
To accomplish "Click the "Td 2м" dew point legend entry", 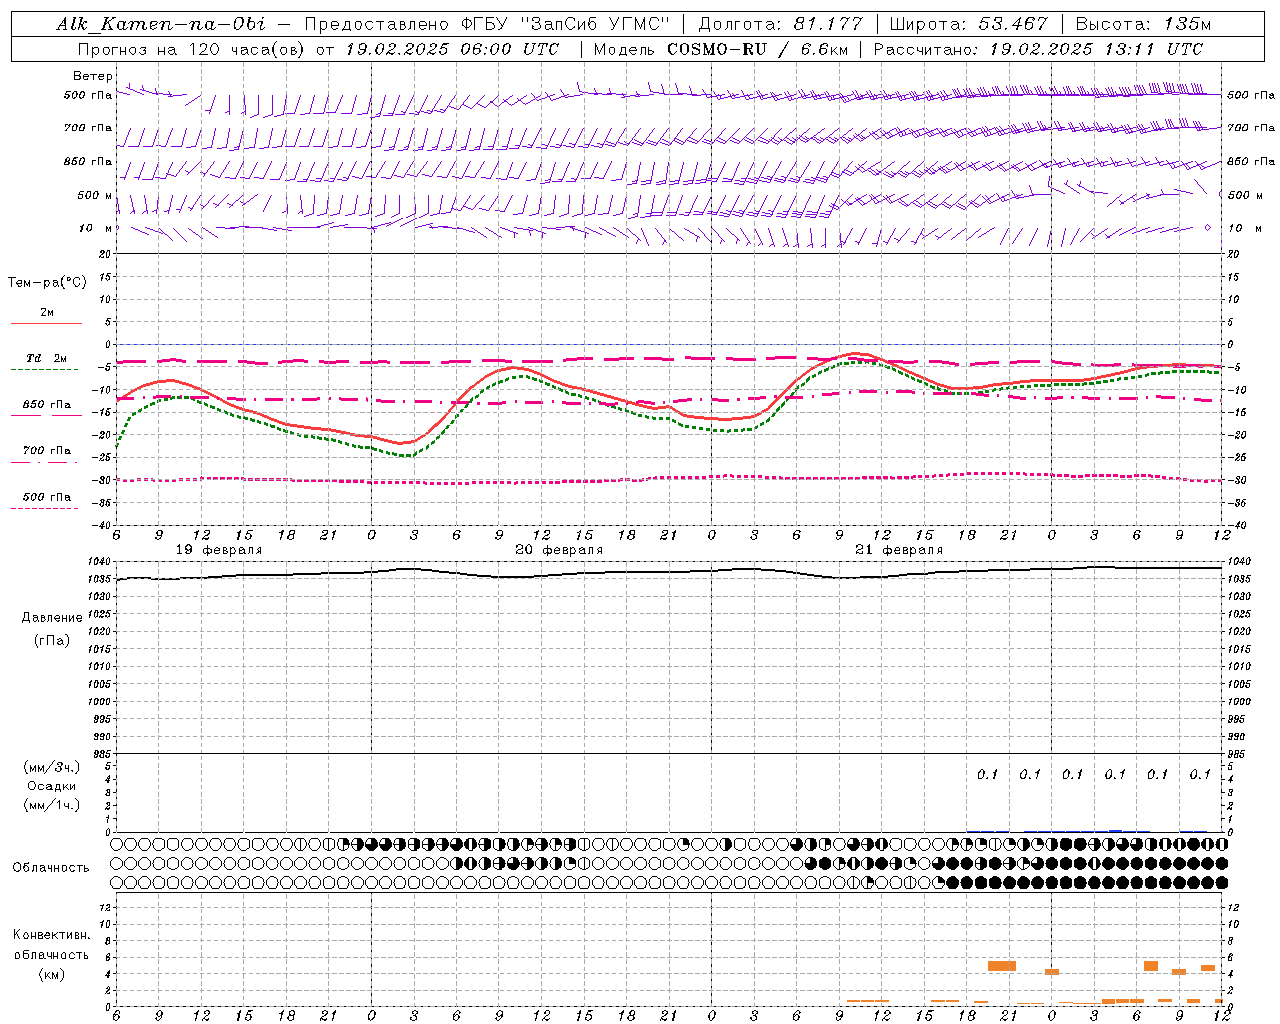I will click(x=46, y=358).
